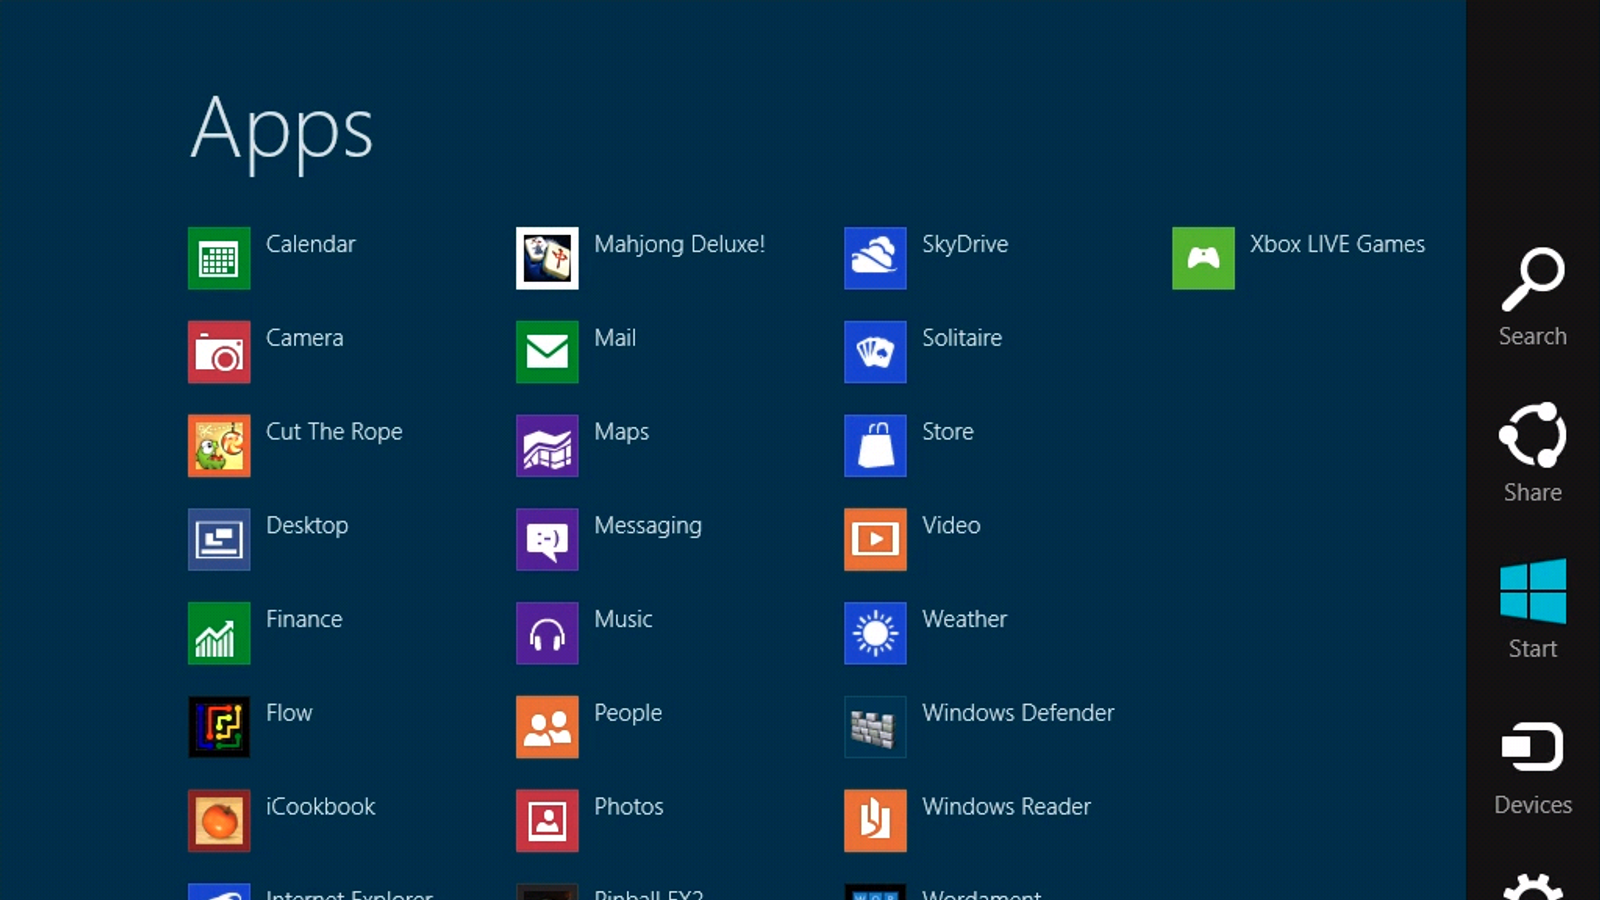Open the SkyDrive cloud icon
The width and height of the screenshot is (1600, 900).
pos(875,258)
